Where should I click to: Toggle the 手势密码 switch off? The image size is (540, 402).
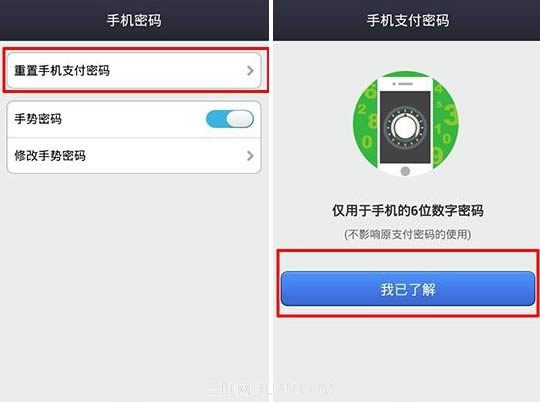click(x=230, y=119)
